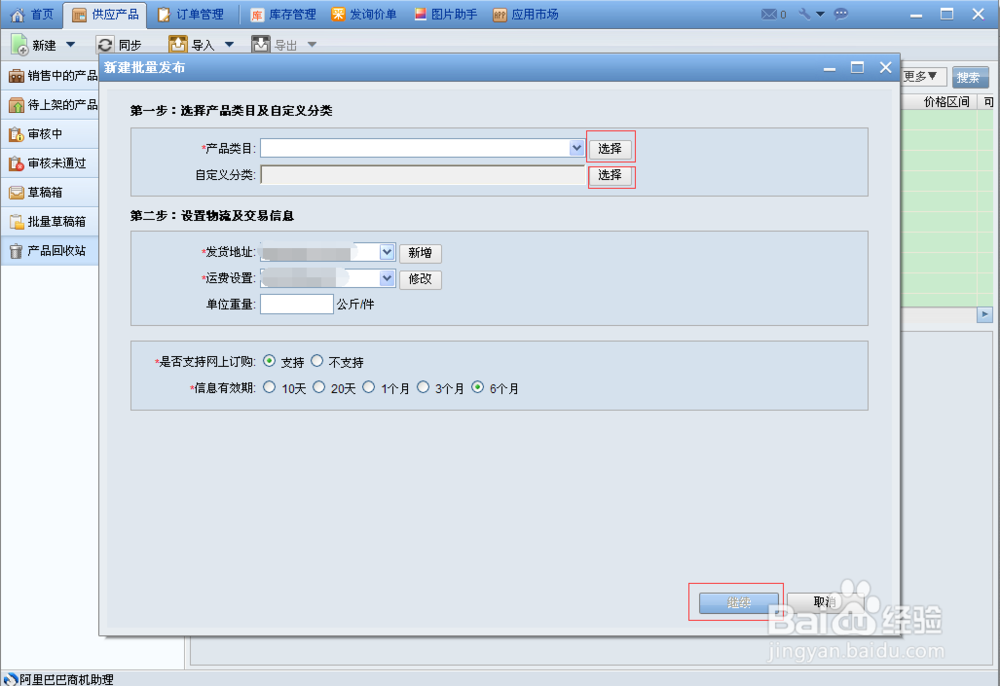Select 审核中 in sidebar
The height and width of the screenshot is (686, 1000).
tap(50, 134)
